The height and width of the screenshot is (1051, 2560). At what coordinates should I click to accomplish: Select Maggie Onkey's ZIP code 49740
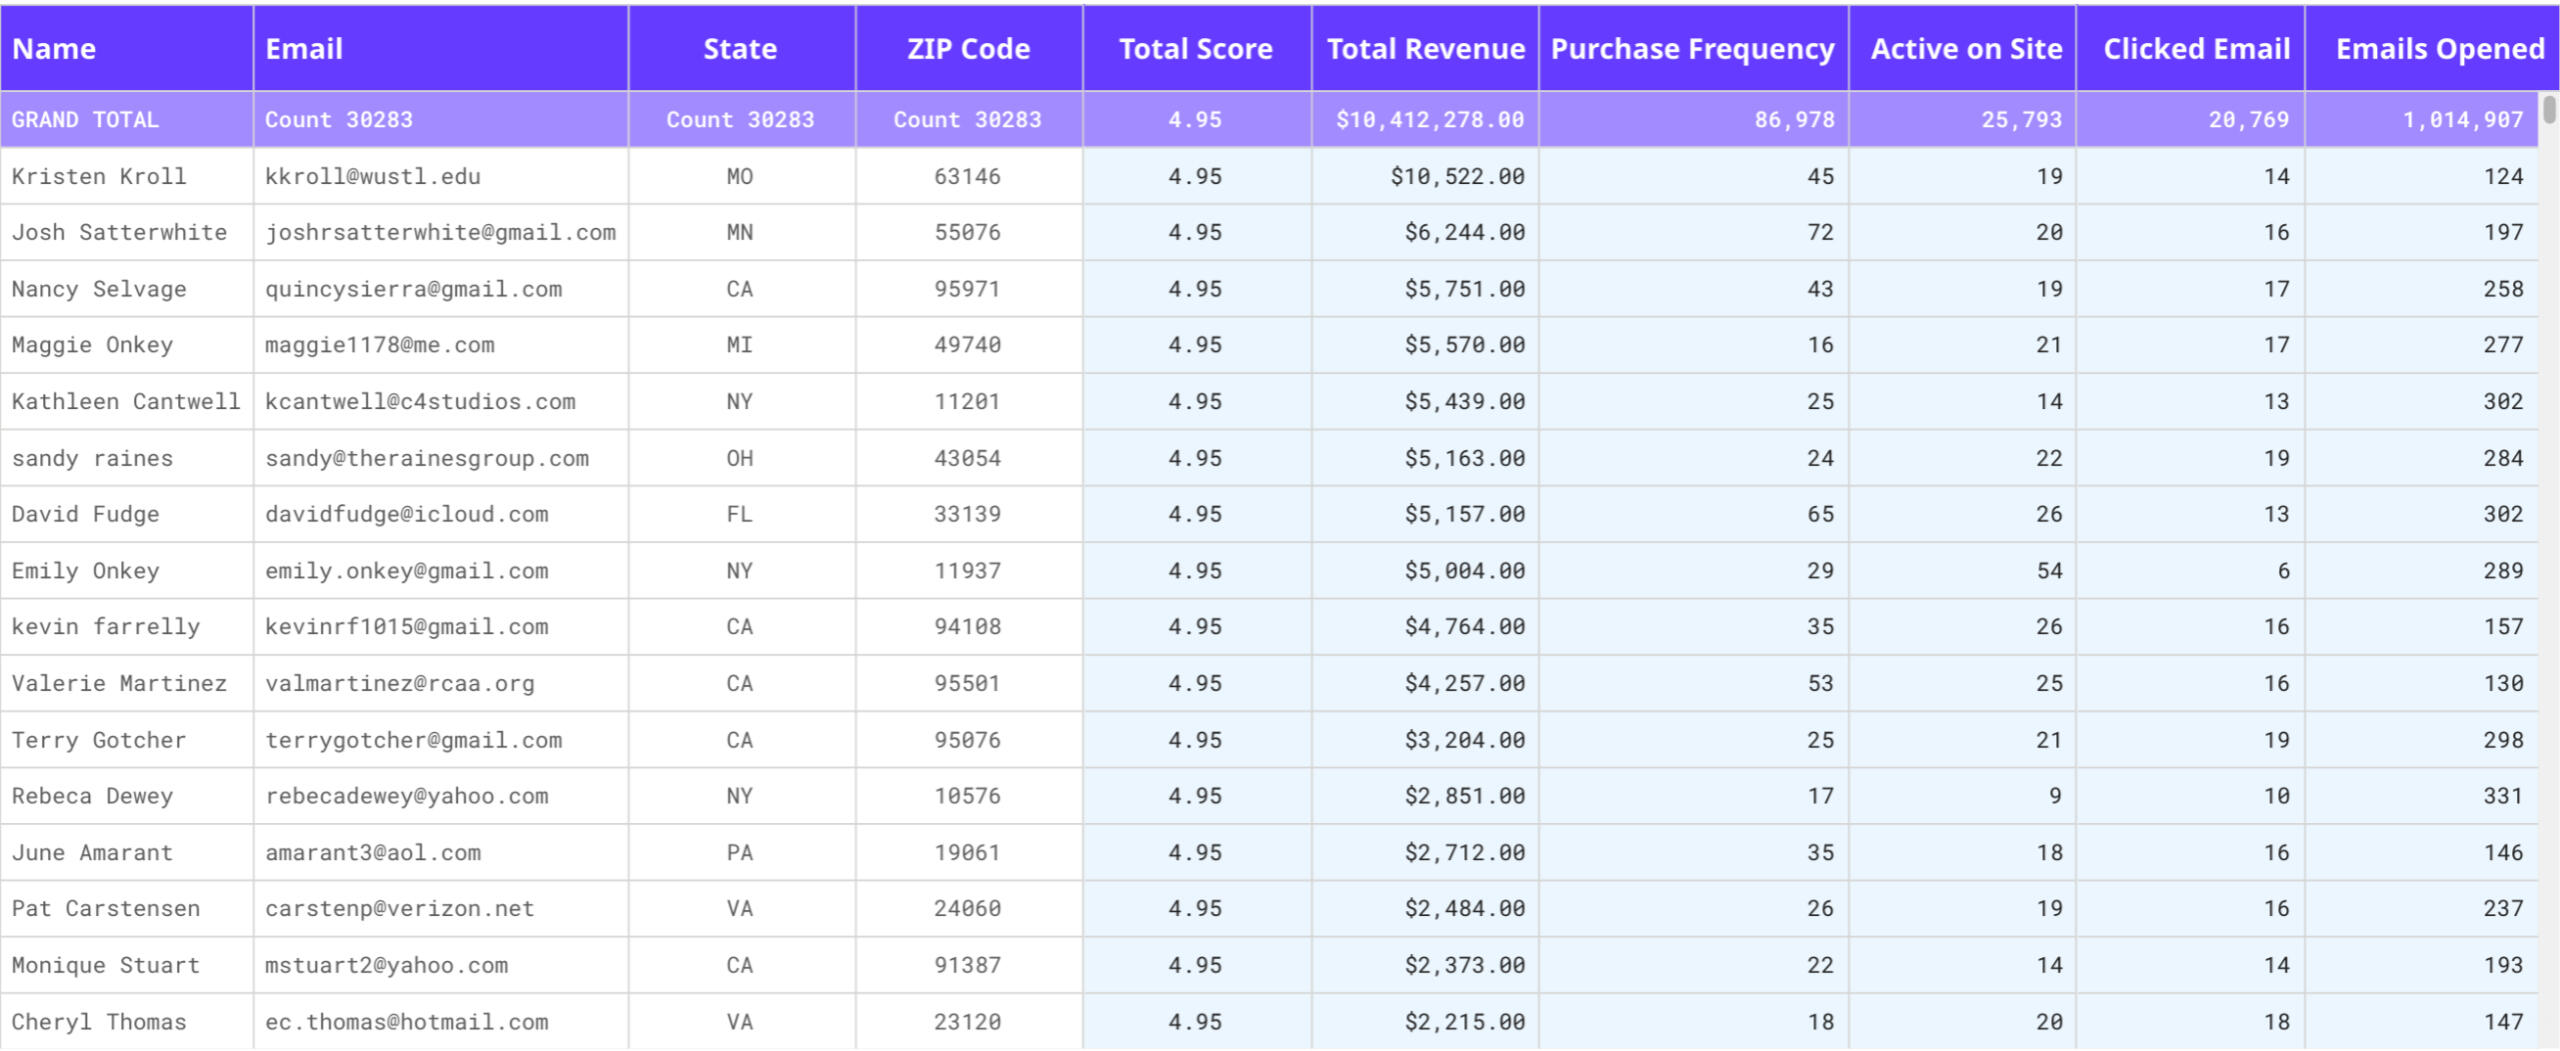(x=967, y=346)
